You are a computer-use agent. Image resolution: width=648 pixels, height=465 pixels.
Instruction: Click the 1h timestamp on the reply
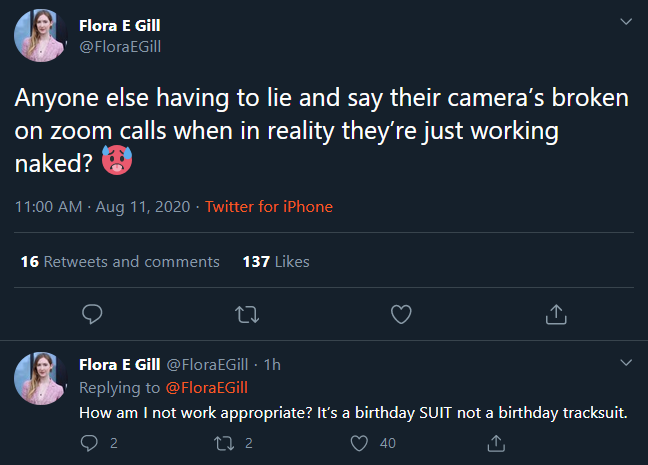[x=272, y=364]
